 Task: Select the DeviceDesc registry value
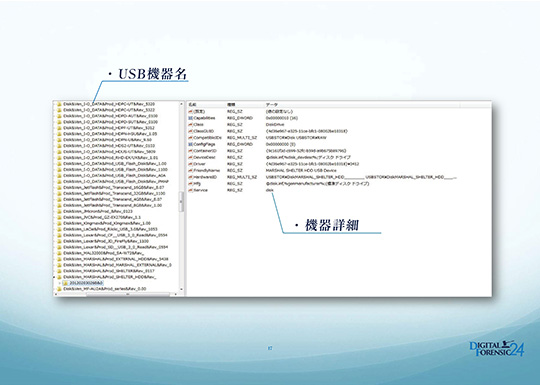click(x=204, y=157)
